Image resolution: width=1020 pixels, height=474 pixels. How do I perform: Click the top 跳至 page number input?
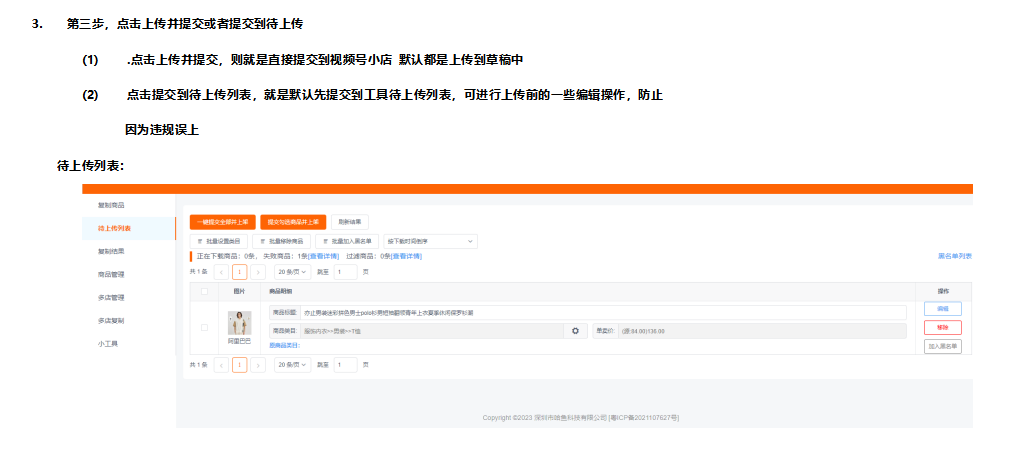point(345,272)
